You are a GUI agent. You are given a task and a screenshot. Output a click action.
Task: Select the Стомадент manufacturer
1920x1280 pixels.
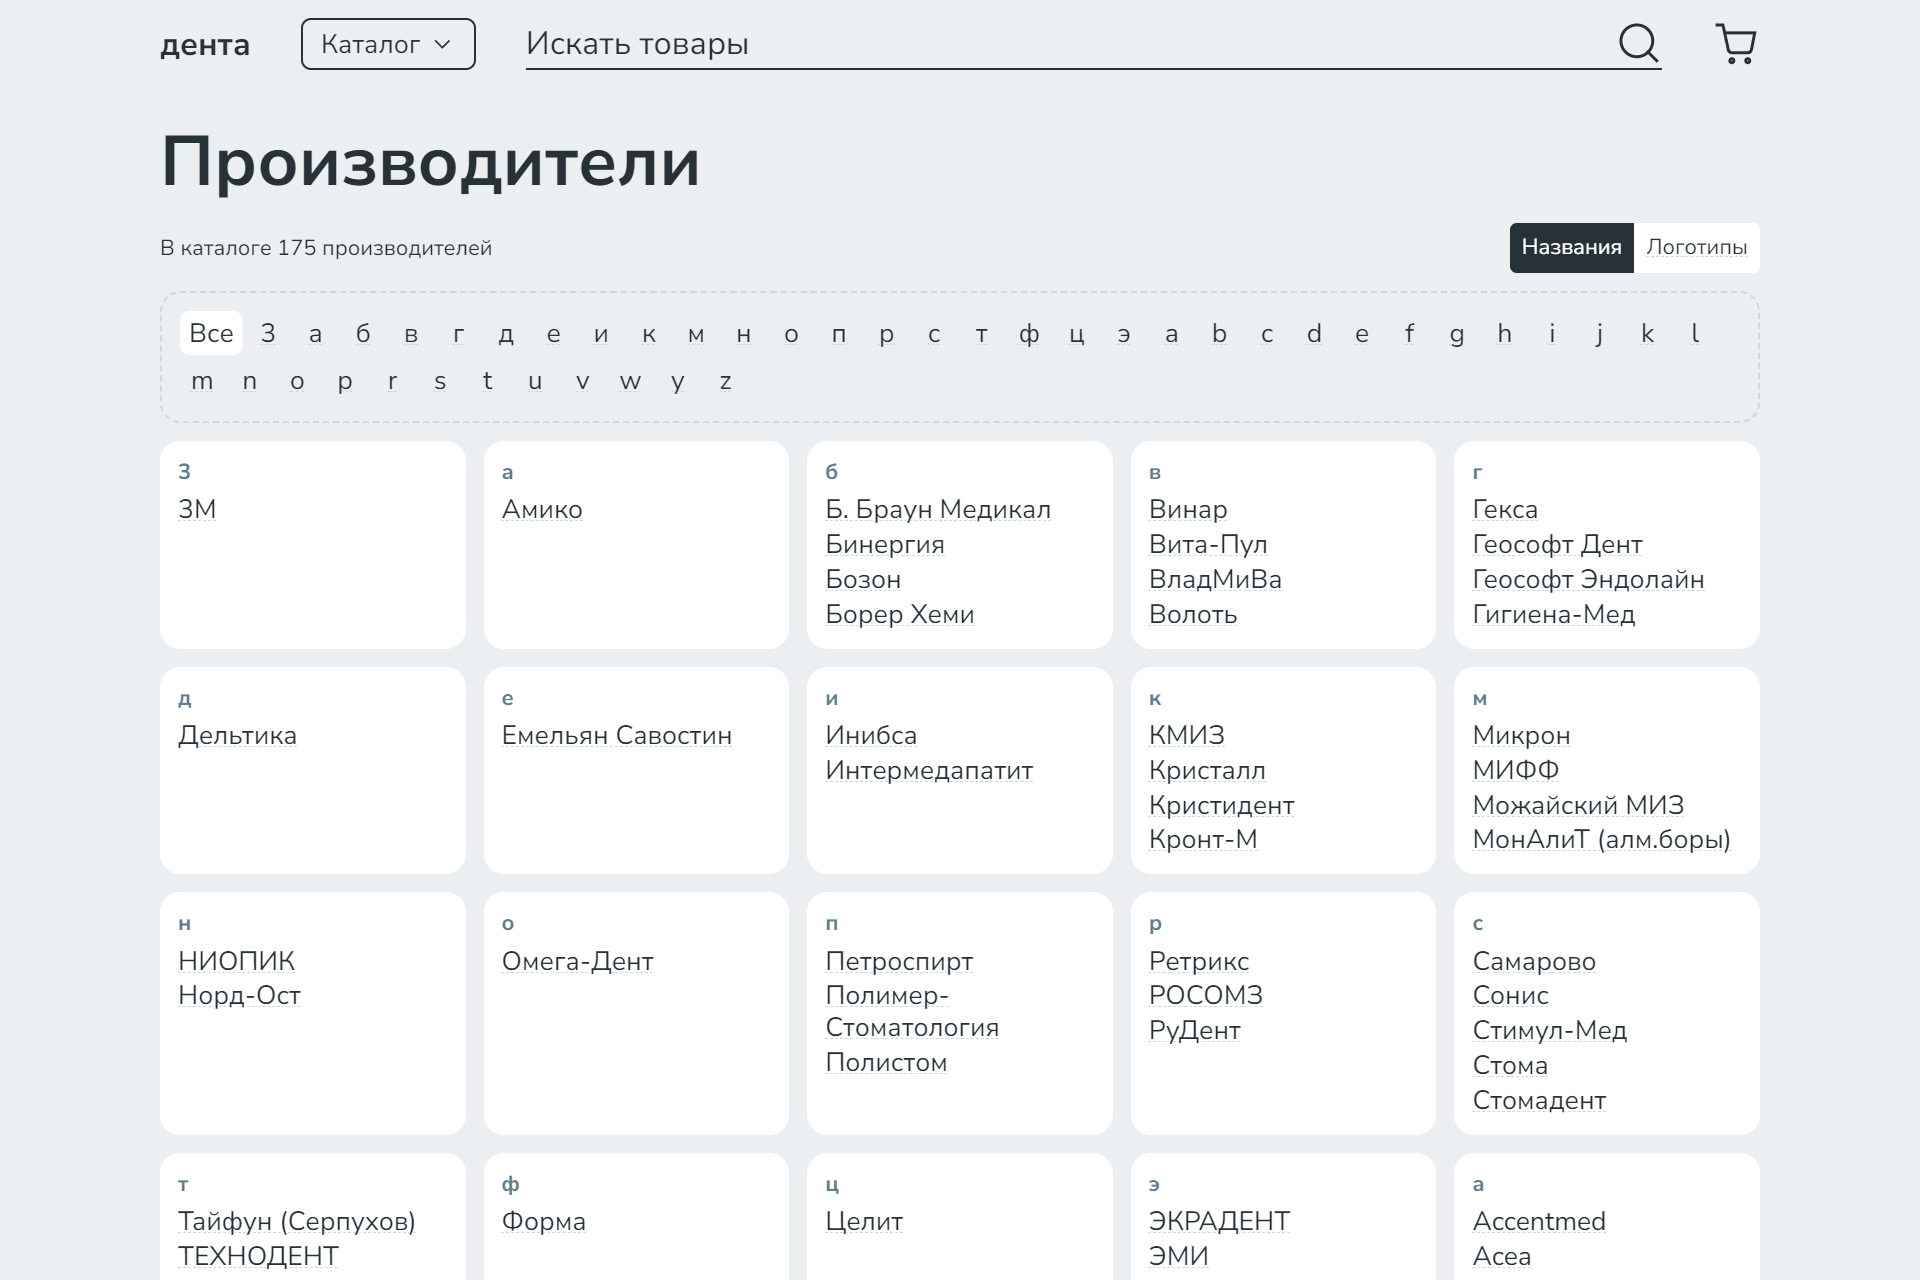coord(1539,1100)
